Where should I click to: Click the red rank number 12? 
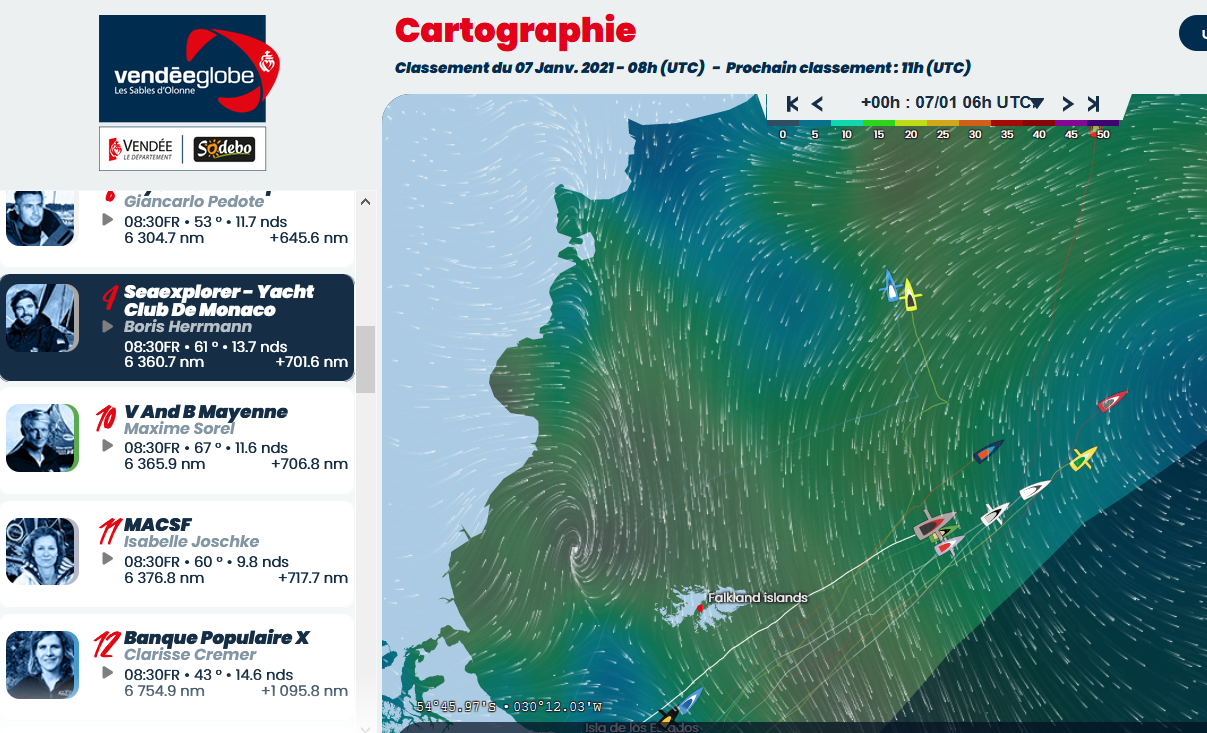tap(106, 642)
